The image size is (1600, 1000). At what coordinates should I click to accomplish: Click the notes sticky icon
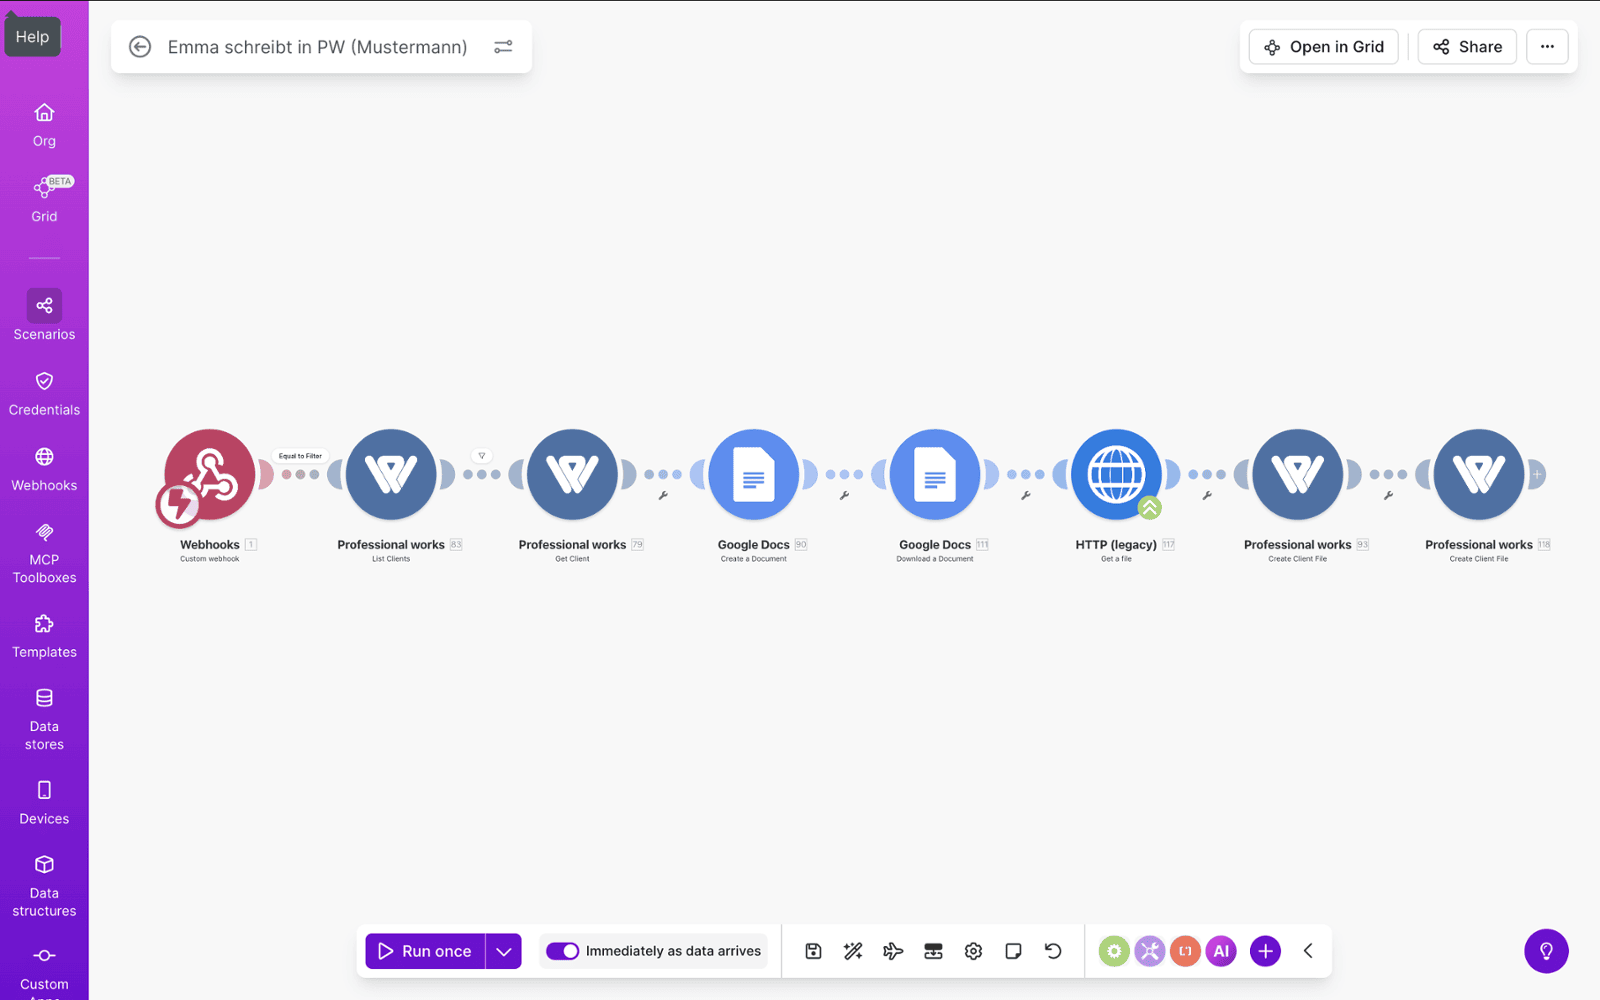(1013, 951)
